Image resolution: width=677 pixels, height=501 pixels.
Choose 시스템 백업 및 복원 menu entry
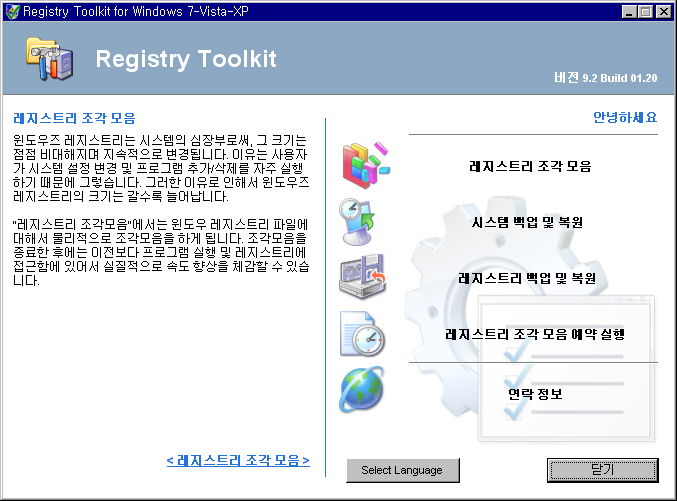coord(527,222)
